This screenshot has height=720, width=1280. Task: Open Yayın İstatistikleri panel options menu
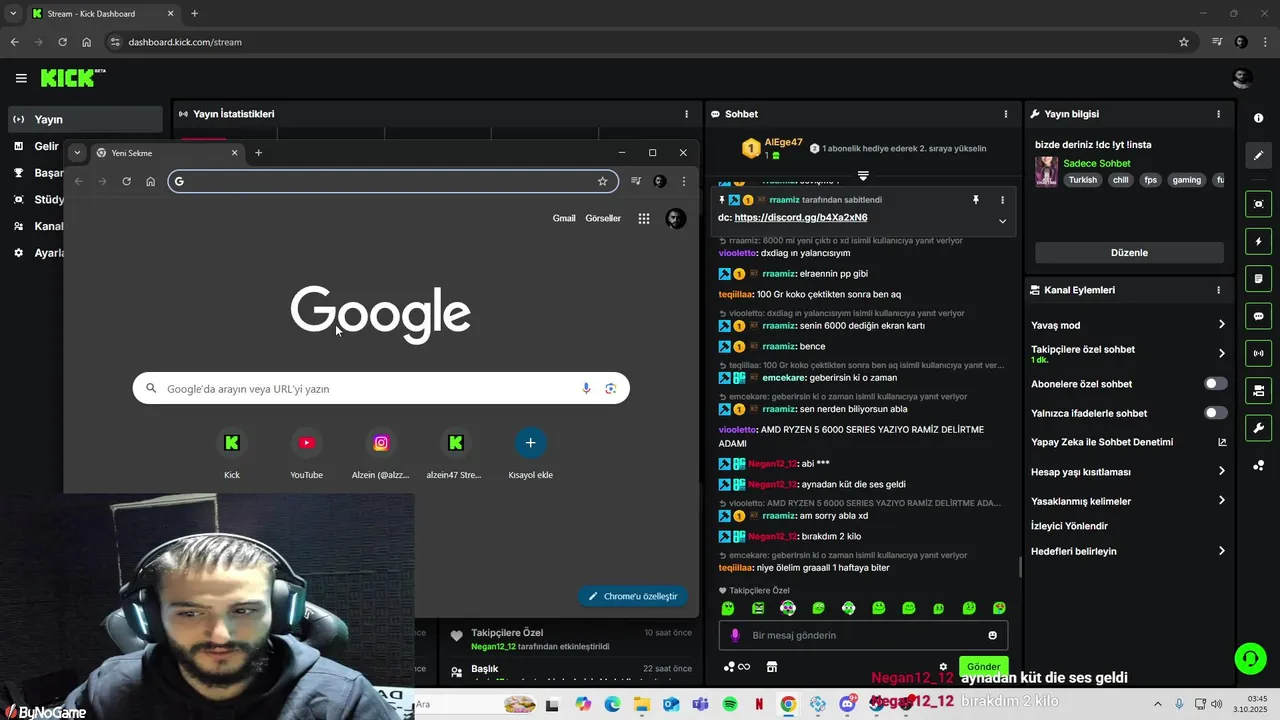click(686, 114)
